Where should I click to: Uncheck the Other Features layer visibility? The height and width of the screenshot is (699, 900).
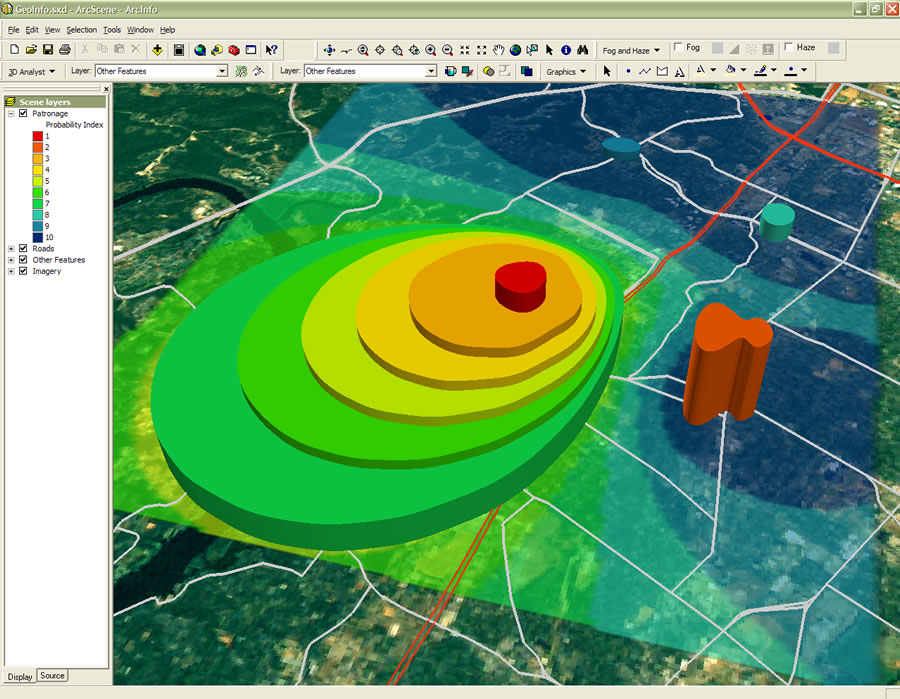click(23, 259)
